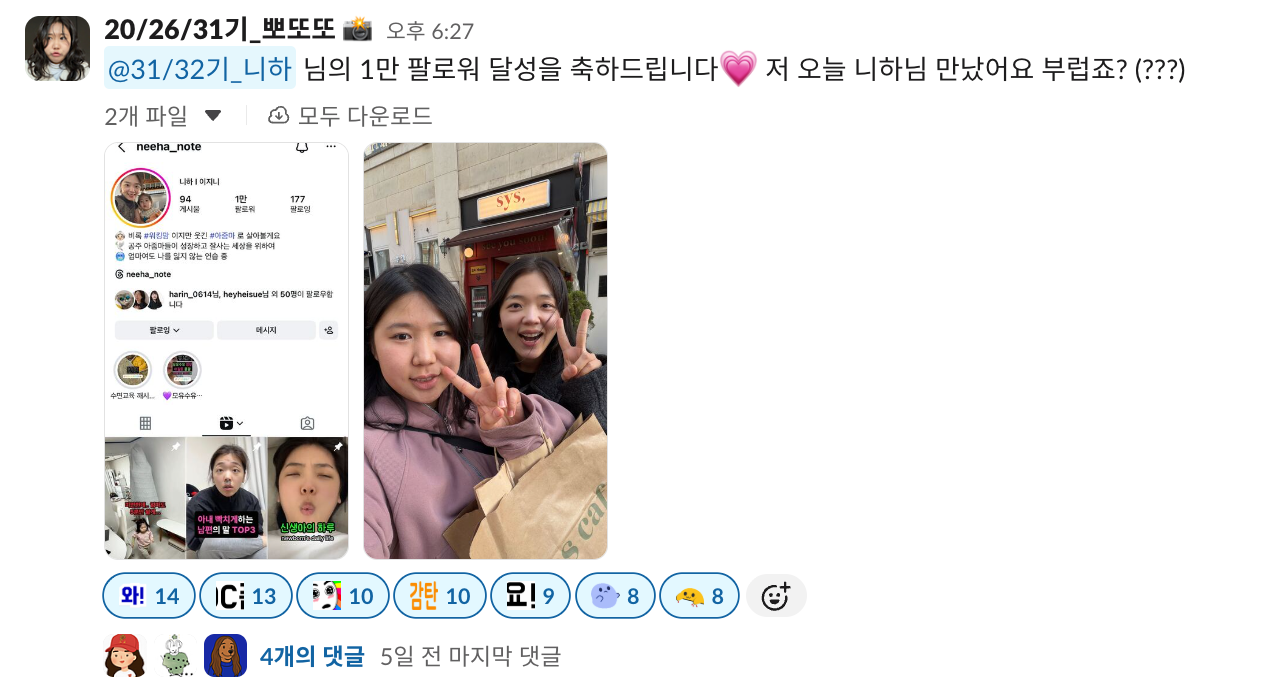The height and width of the screenshot is (692, 1262).
Task: Toggle the 감탄 reaction
Action: point(440,596)
